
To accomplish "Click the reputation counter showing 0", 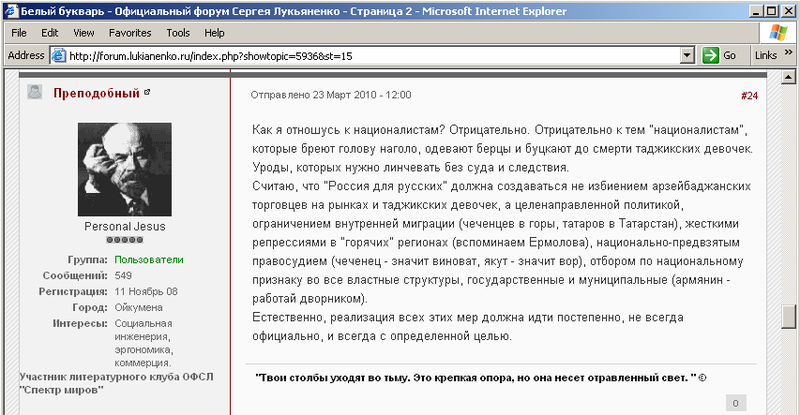I will 736,403.
